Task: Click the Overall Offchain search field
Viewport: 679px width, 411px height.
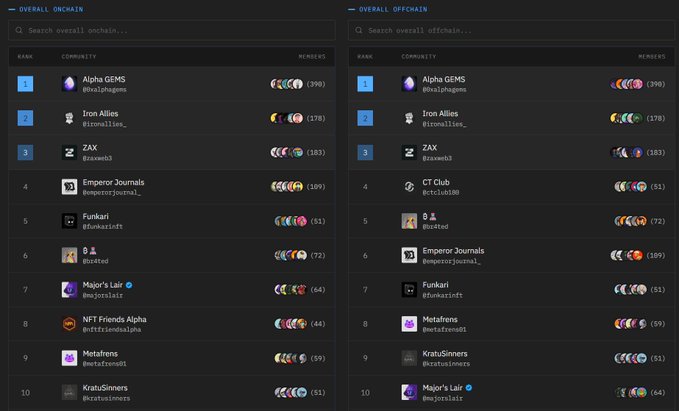Action: (511, 30)
